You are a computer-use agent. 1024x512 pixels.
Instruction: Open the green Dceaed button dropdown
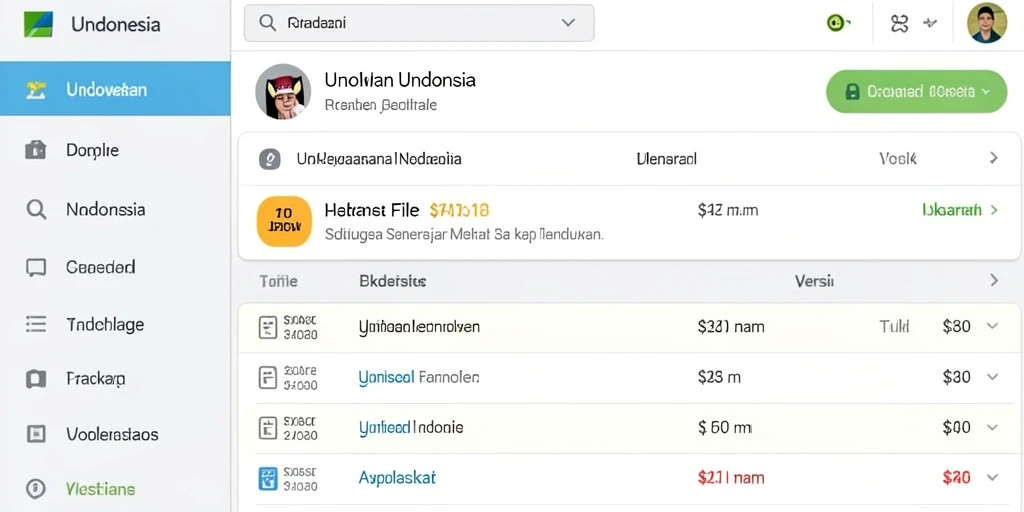[x=917, y=91]
